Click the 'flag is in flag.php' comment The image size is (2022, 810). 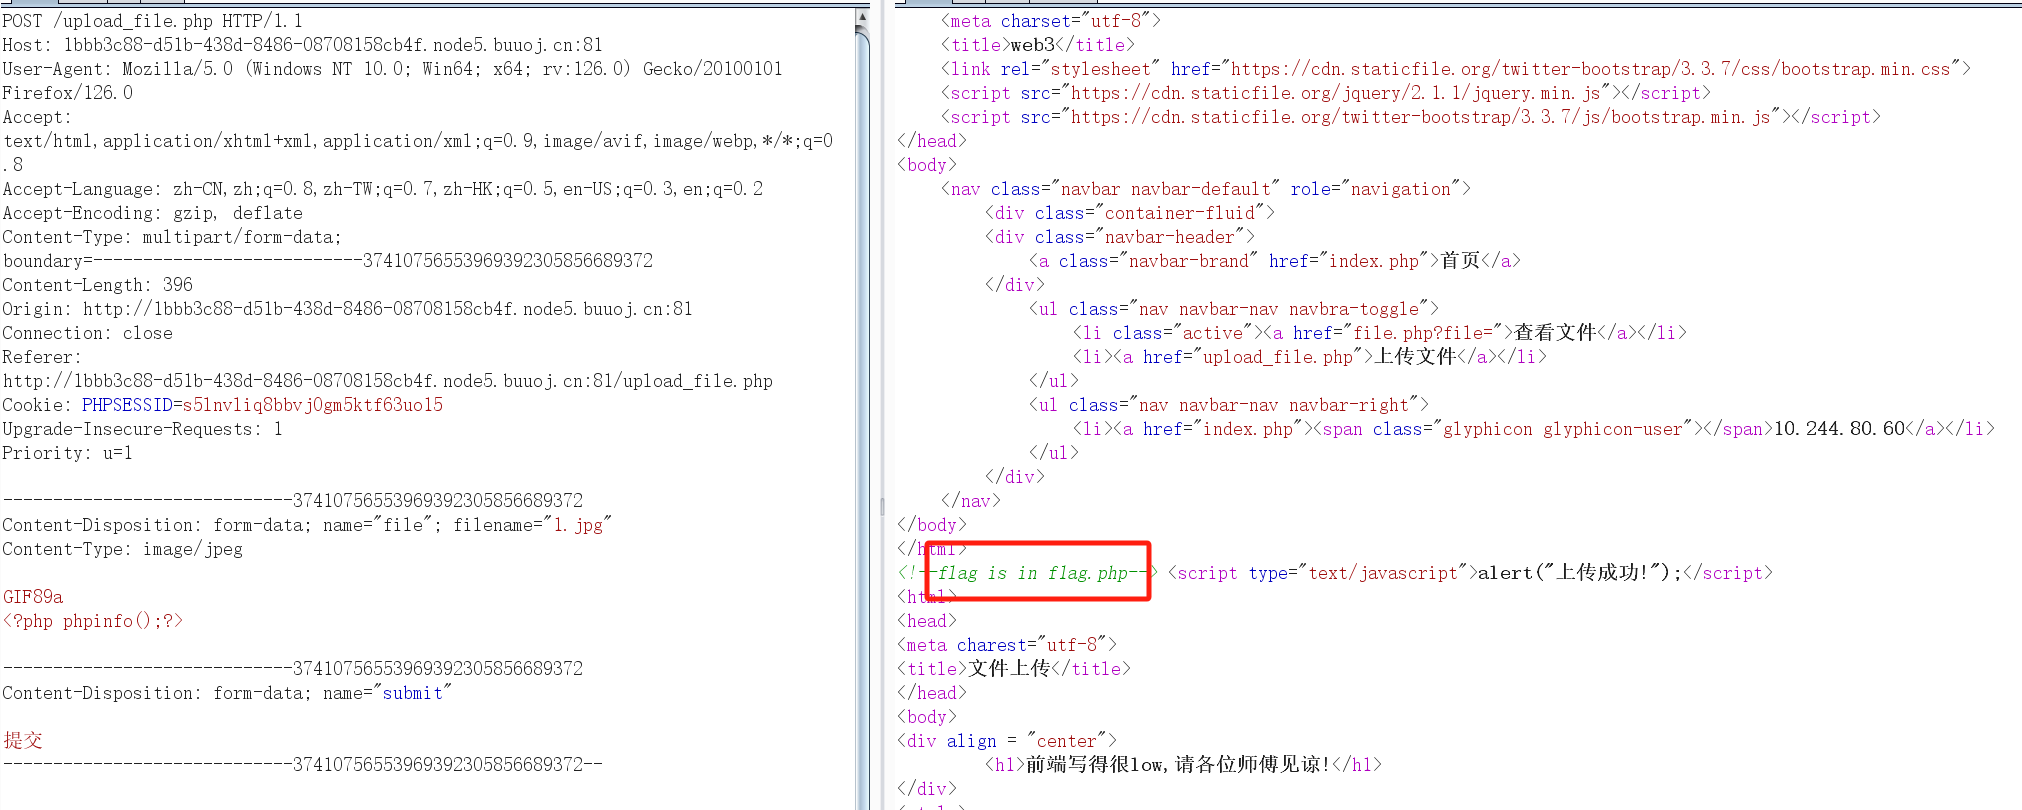click(x=1028, y=573)
